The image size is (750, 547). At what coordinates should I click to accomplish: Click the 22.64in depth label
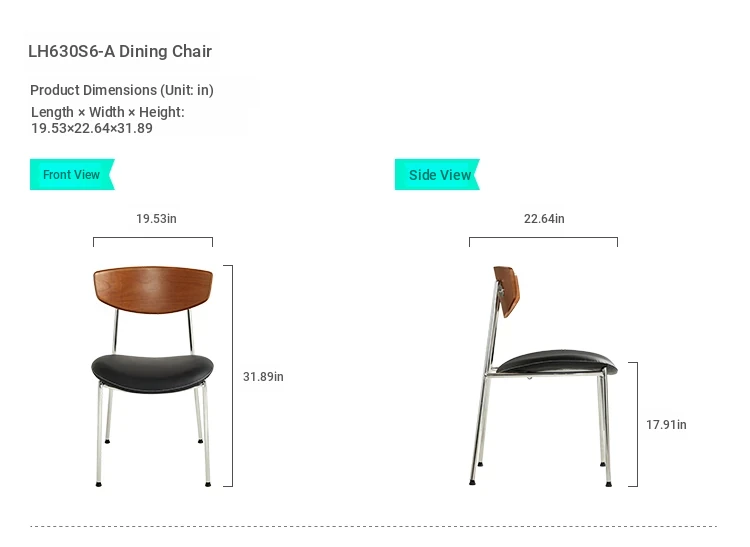(x=544, y=219)
